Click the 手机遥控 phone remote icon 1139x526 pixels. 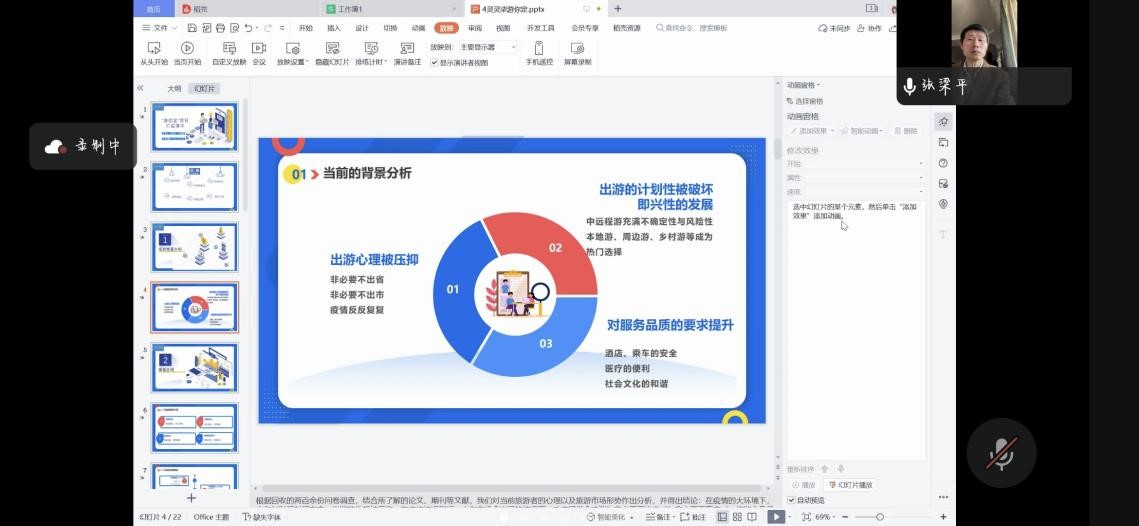tap(539, 53)
